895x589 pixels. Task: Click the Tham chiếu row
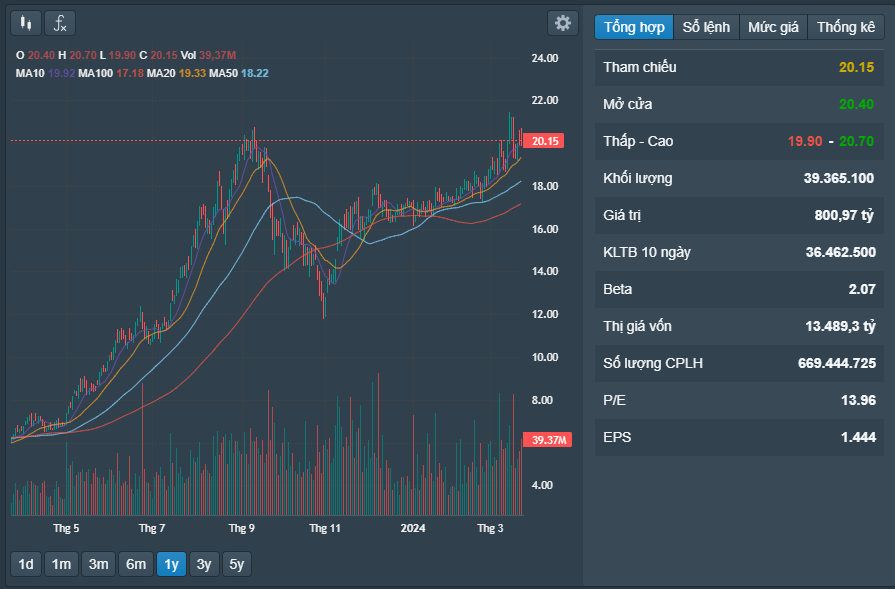pyautogui.click(x=739, y=67)
